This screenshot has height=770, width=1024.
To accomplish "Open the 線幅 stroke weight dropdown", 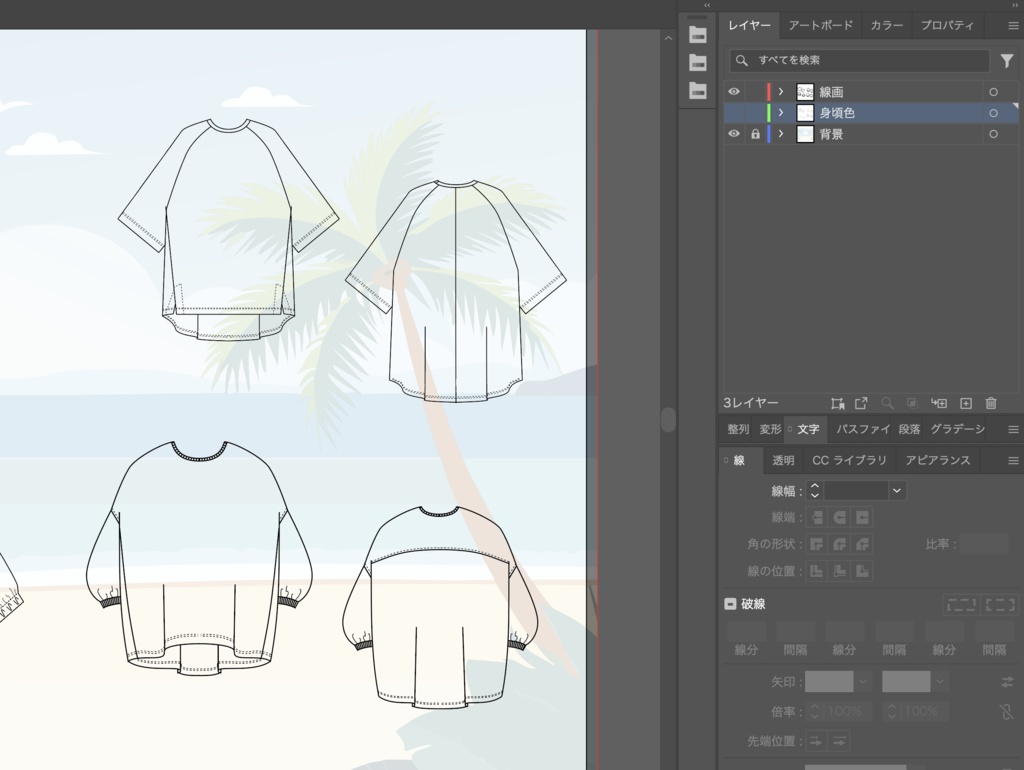I will tap(897, 490).
